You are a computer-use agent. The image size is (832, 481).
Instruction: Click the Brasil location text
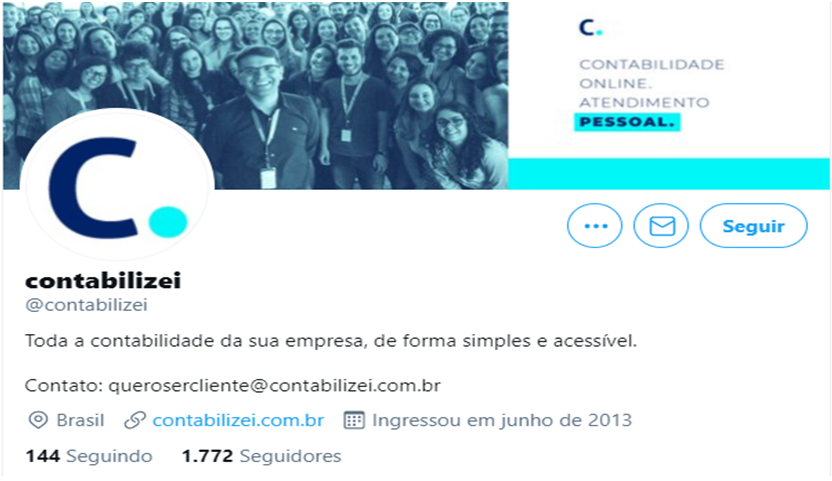pyautogui.click(x=80, y=420)
